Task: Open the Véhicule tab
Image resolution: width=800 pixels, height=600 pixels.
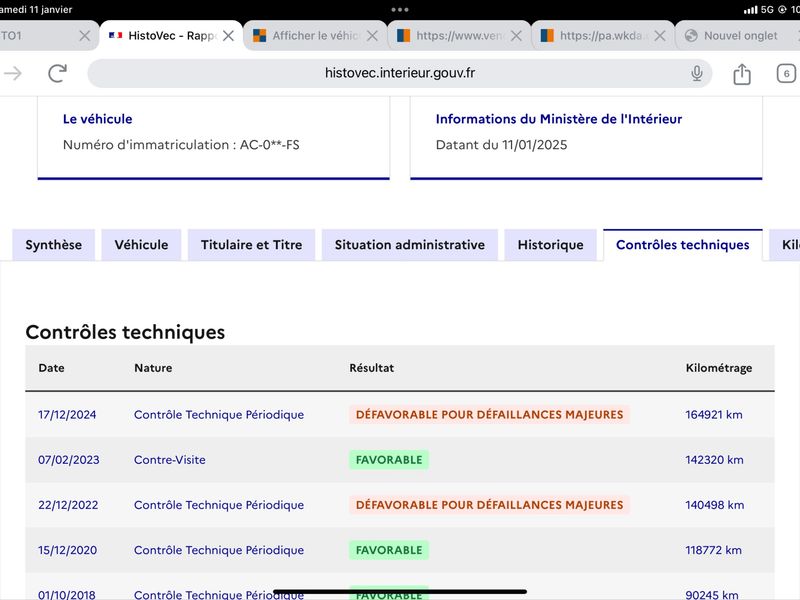Action: click(x=141, y=245)
